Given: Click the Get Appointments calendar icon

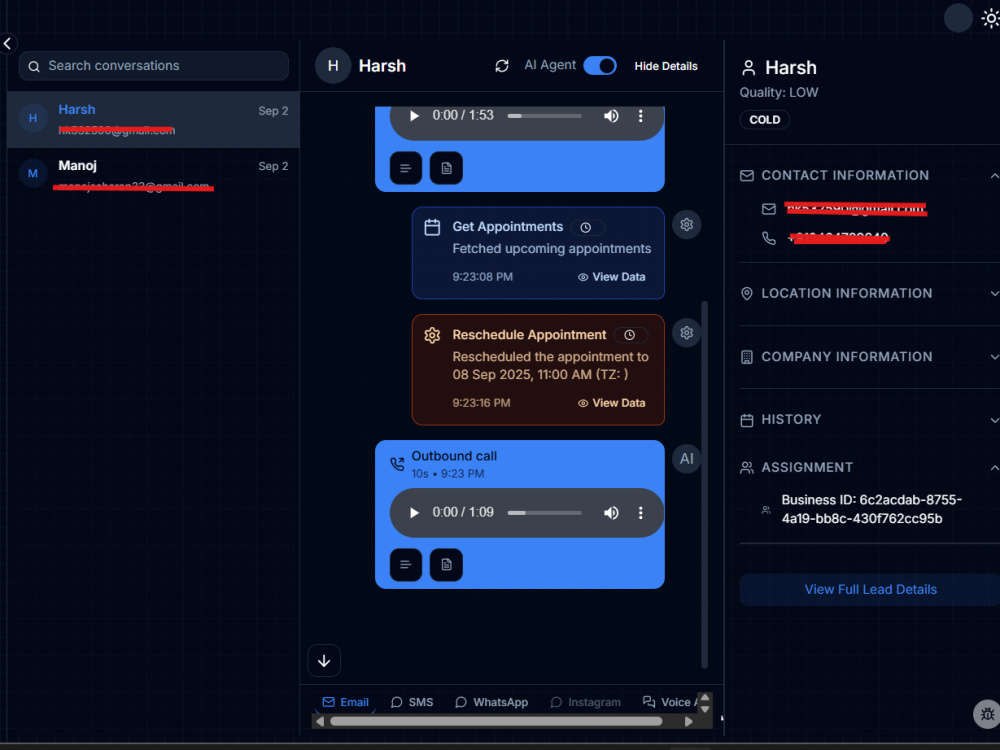Looking at the screenshot, I should point(432,227).
